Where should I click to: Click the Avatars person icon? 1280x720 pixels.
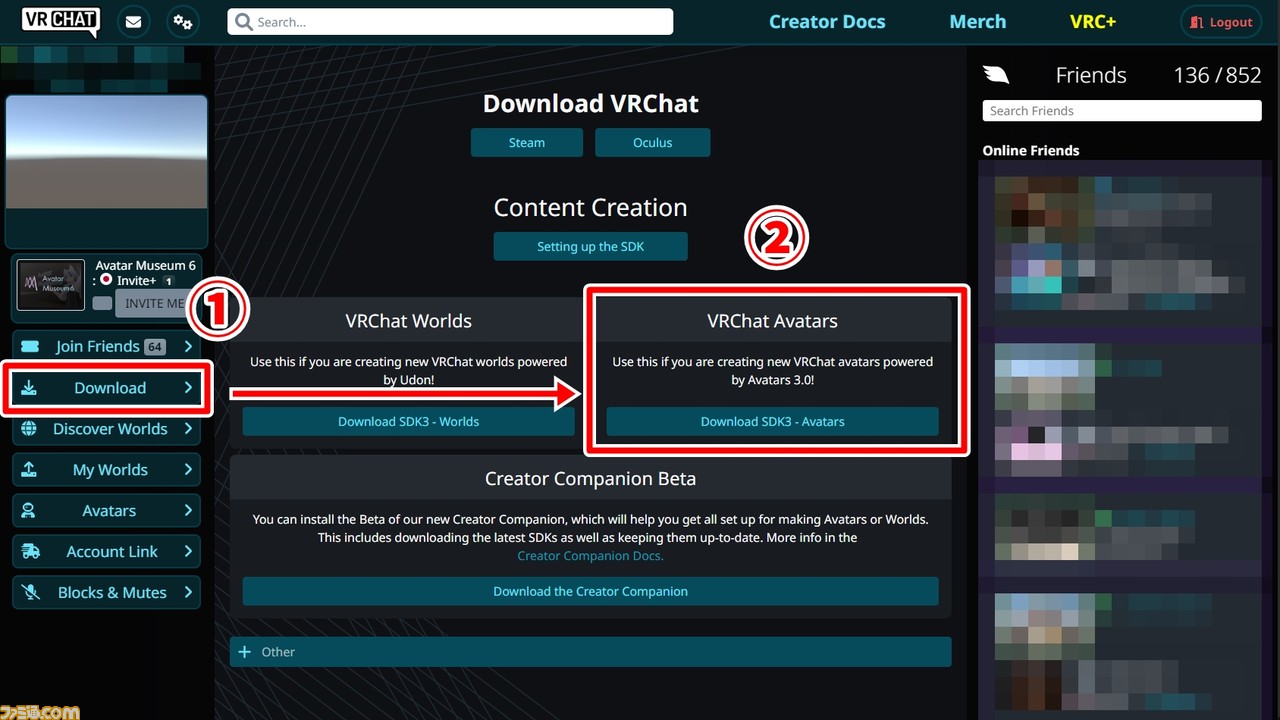tap(29, 511)
